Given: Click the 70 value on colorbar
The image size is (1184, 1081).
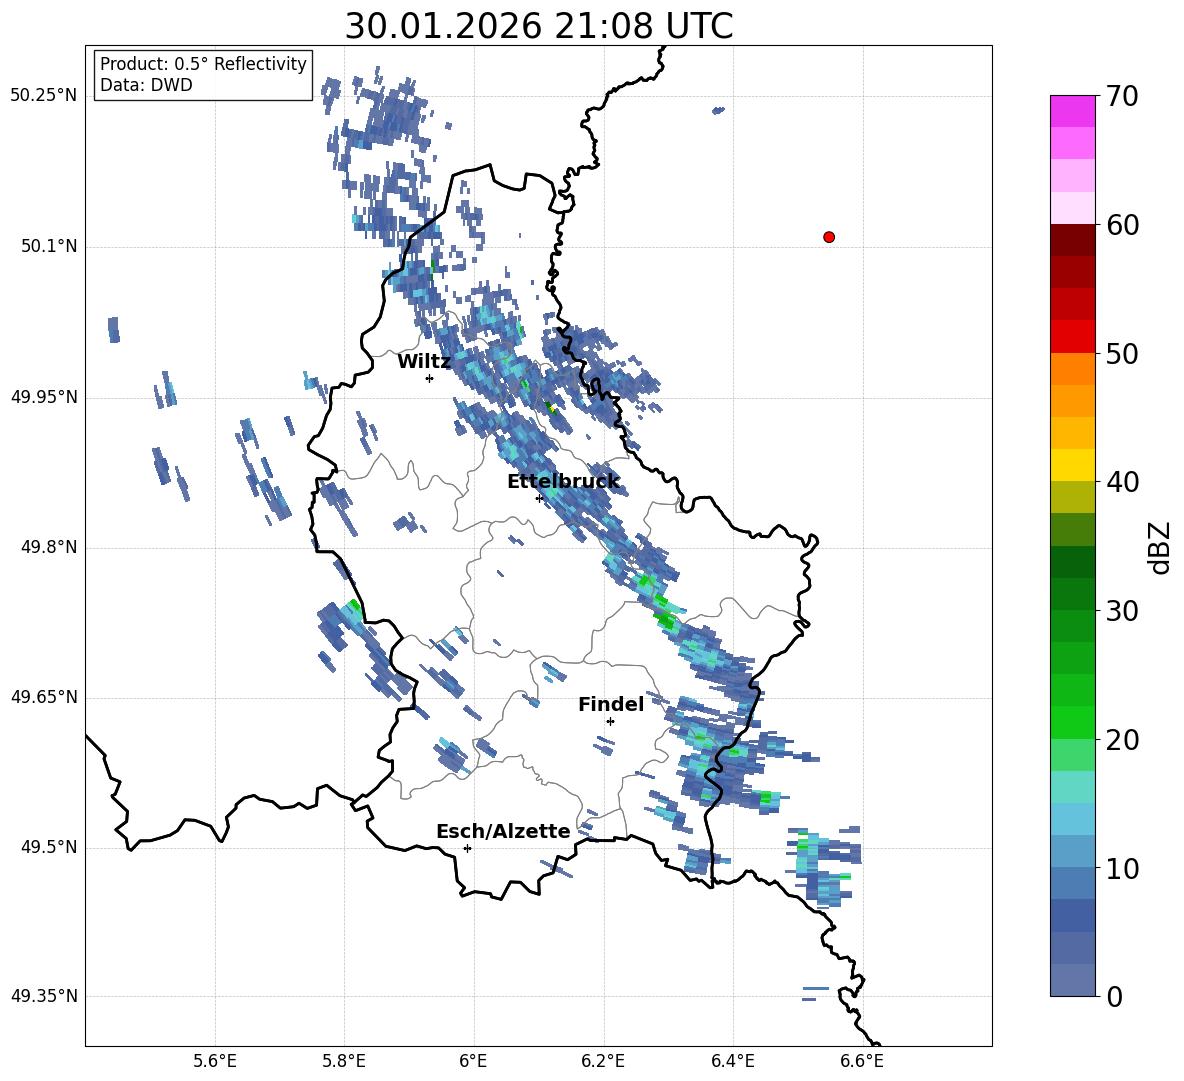Looking at the screenshot, I should [1122, 96].
